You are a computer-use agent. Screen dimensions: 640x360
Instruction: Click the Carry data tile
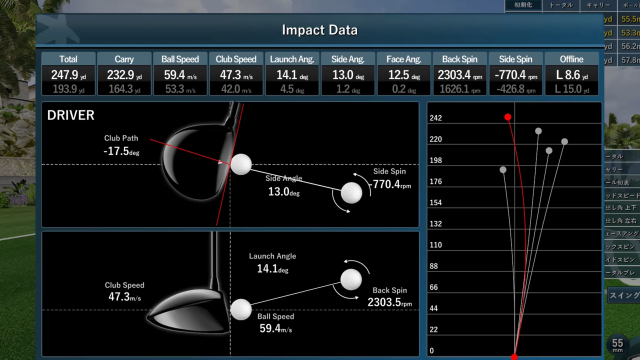pyautogui.click(x=124, y=74)
